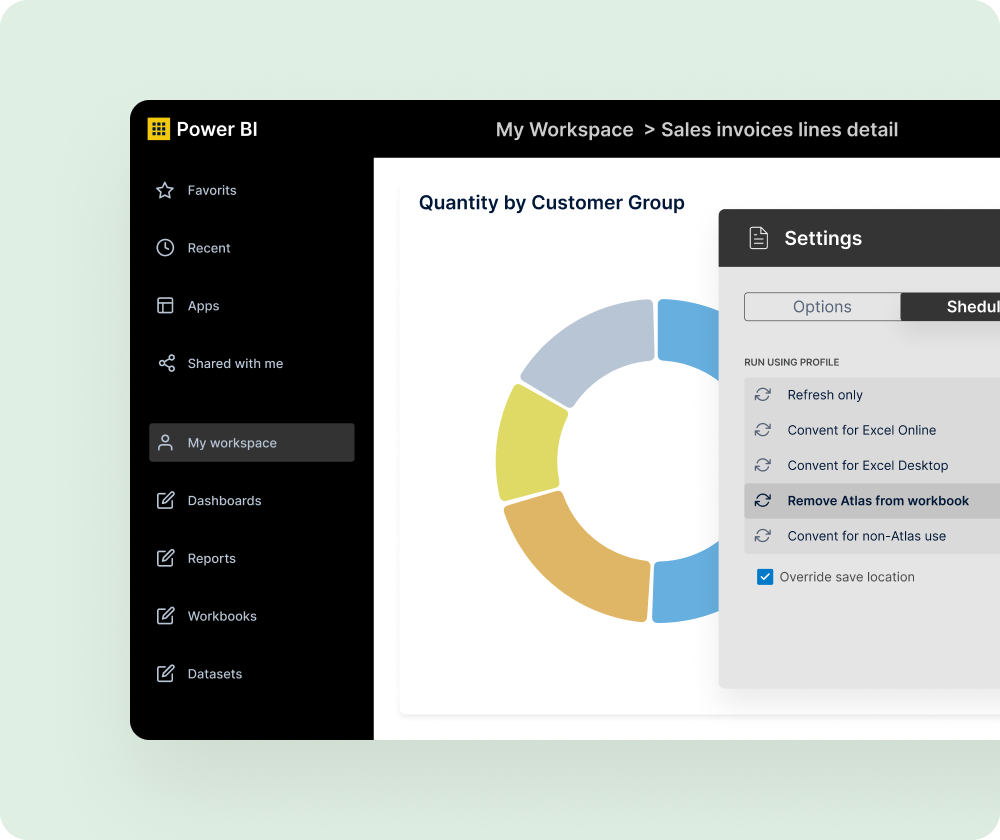Click the Shared with me share icon
Viewport: 1000px width, 840px height.
click(x=166, y=364)
